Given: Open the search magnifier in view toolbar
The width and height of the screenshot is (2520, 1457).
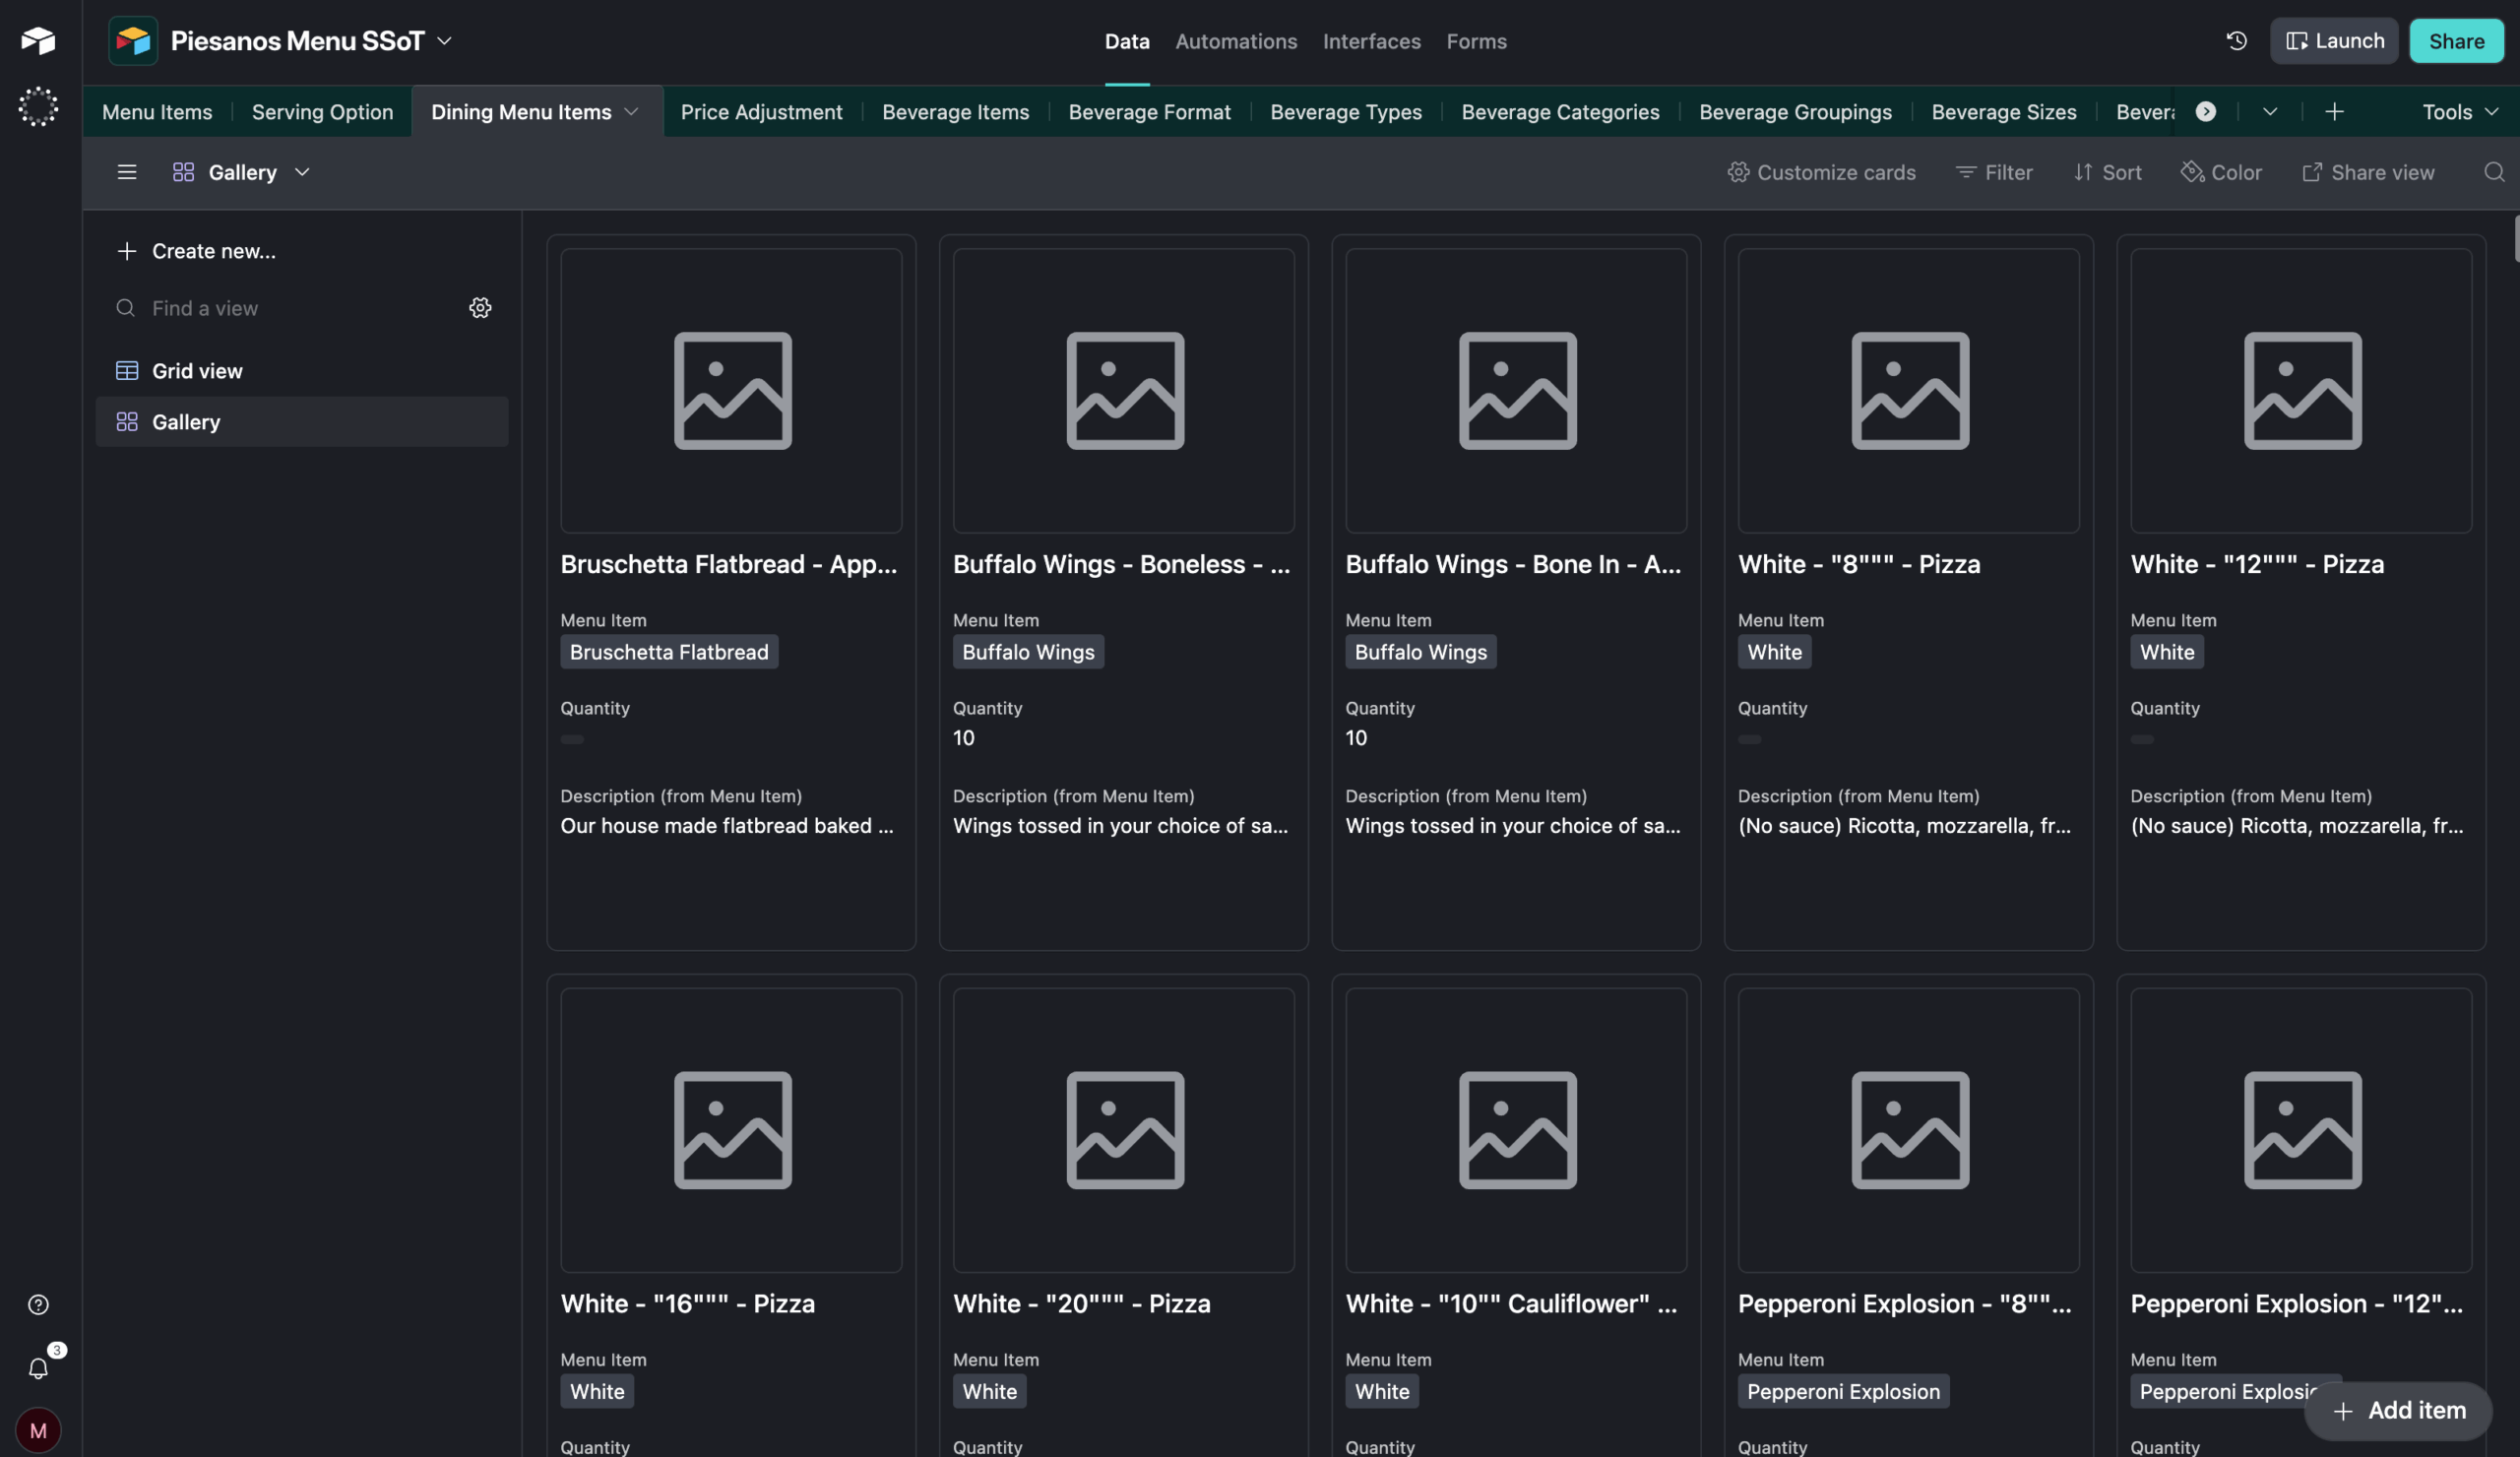Looking at the screenshot, I should tap(2493, 172).
